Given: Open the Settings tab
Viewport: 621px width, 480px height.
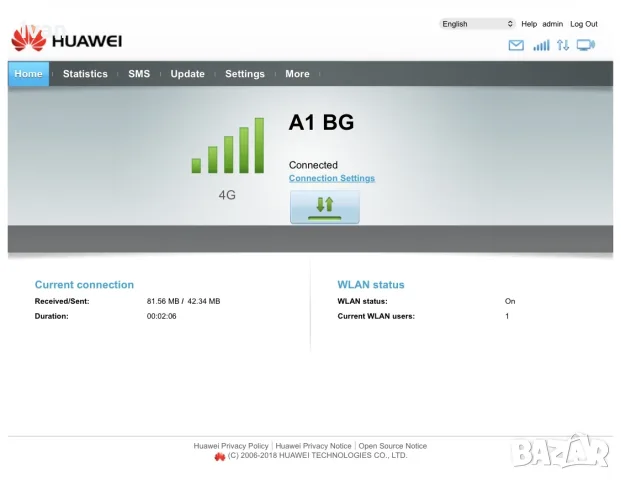Looking at the screenshot, I should [245, 74].
